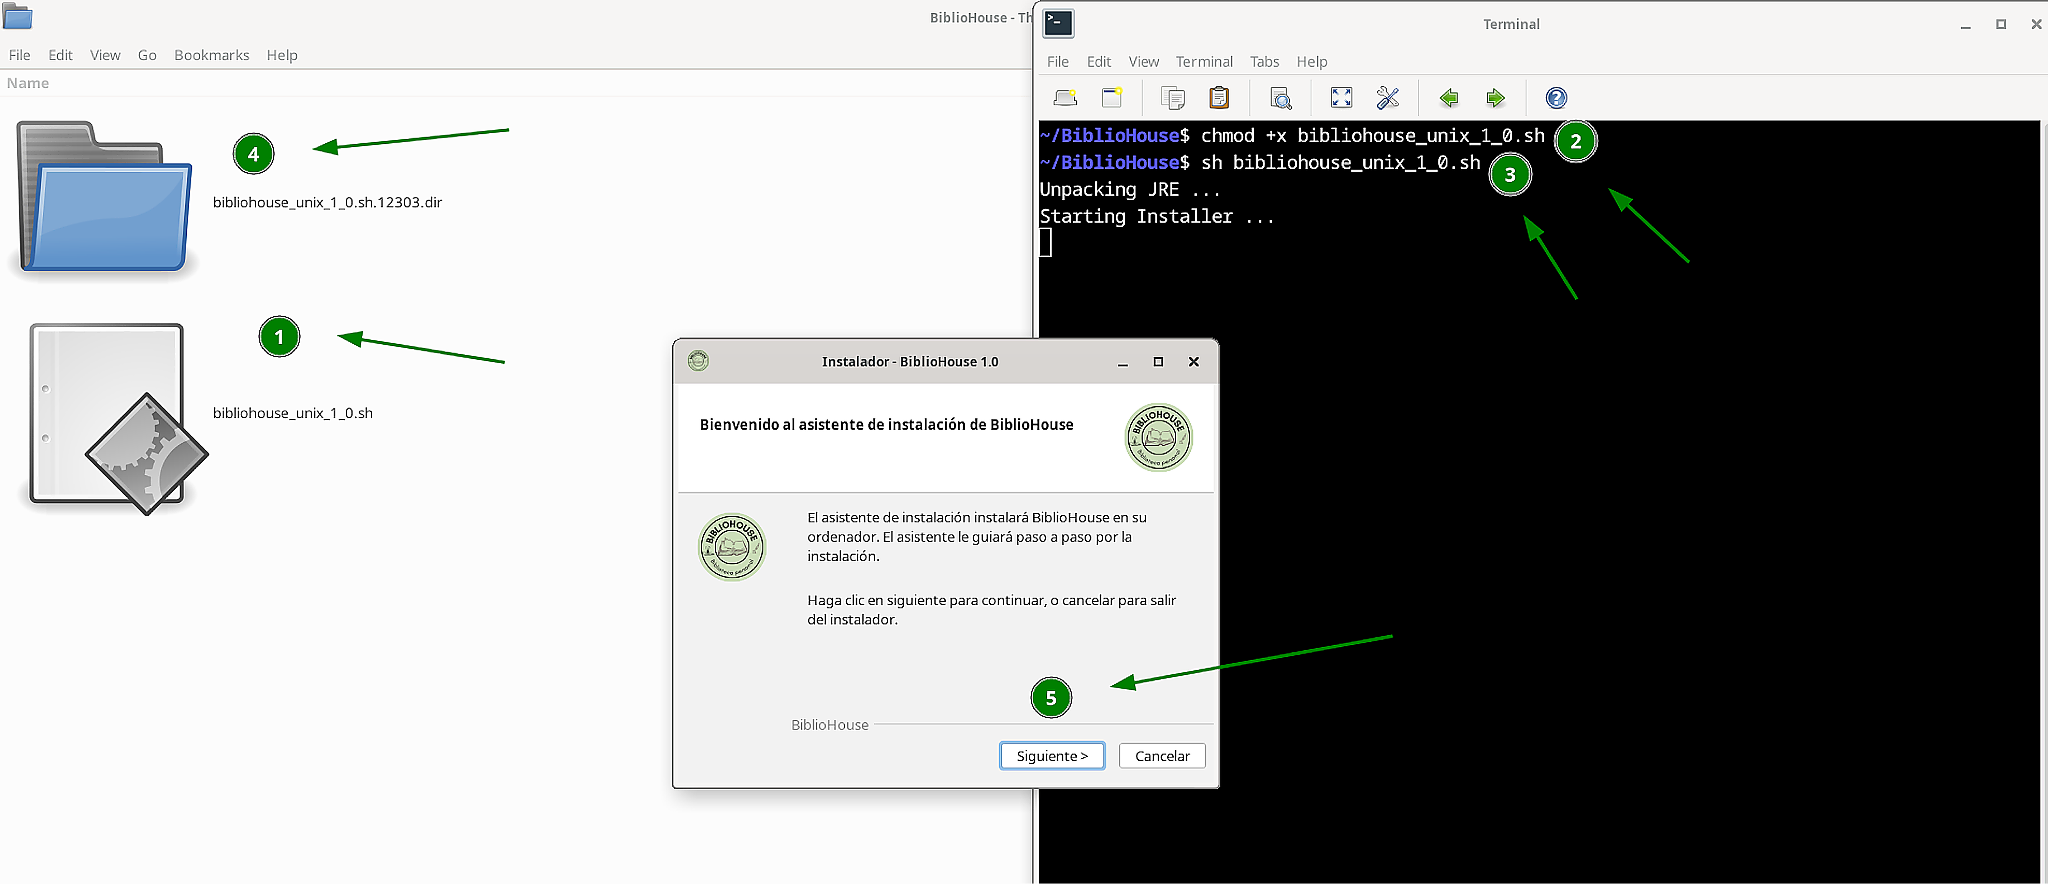Screen dimensions: 2048x884
Task: Open the Search icon in Terminal toolbar
Action: [1281, 98]
